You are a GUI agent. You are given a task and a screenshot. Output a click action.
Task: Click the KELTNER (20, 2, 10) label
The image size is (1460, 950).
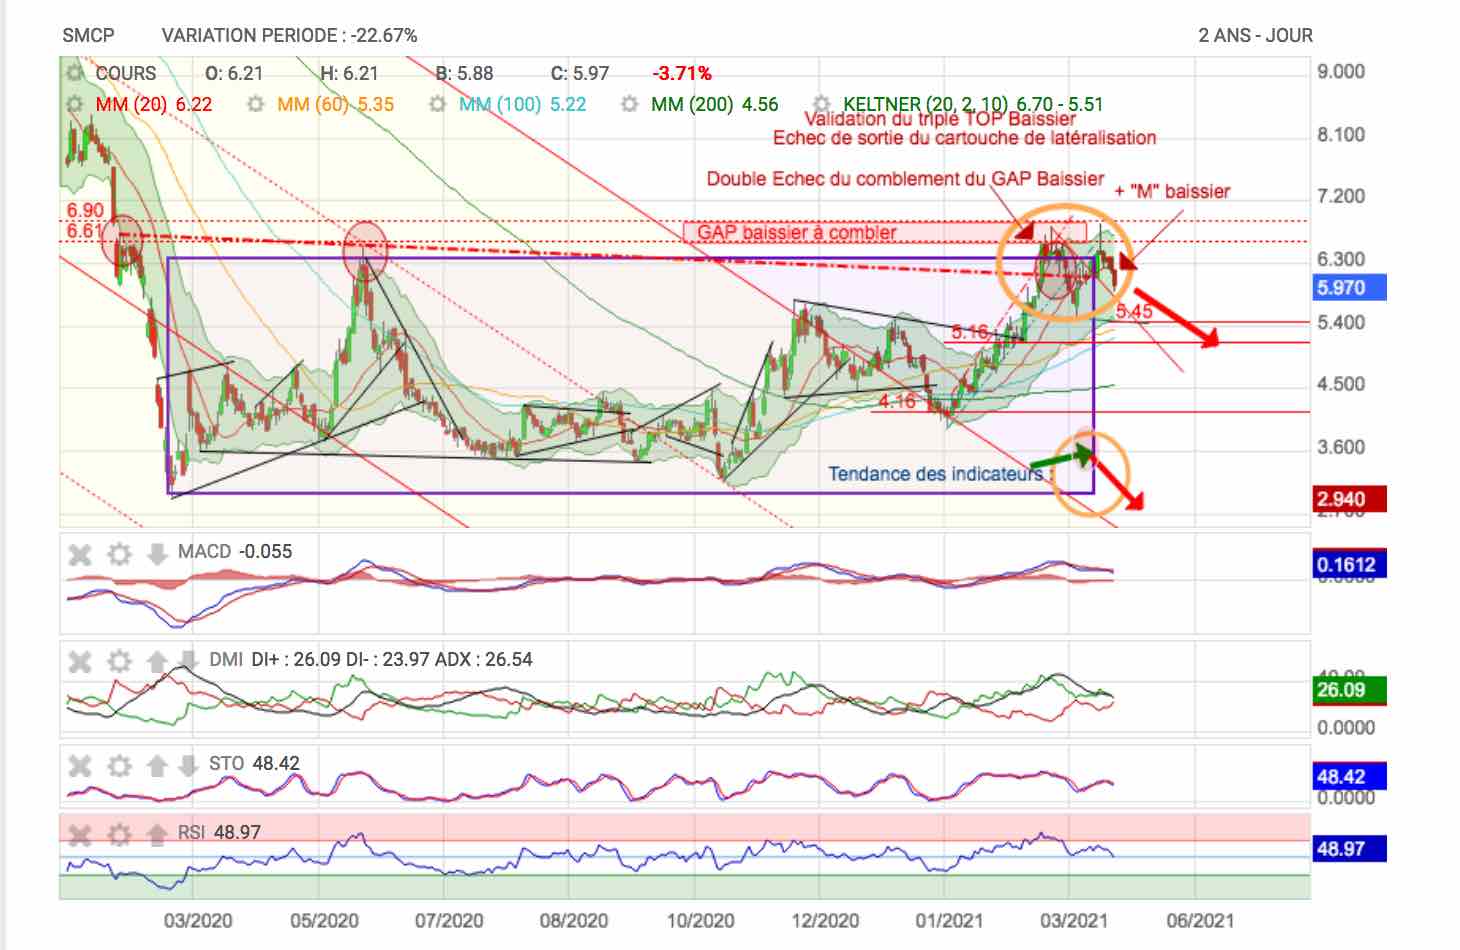(x=973, y=104)
